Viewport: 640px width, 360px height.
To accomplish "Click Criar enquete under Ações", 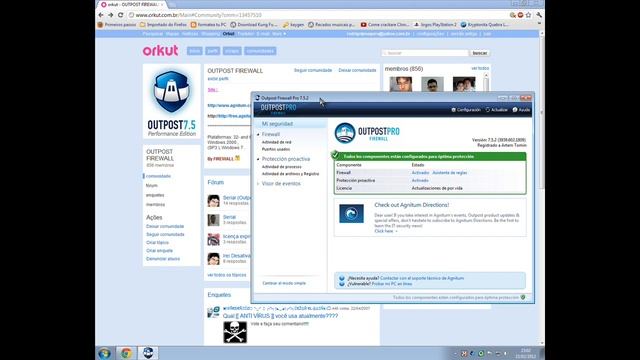I will 159,251.
